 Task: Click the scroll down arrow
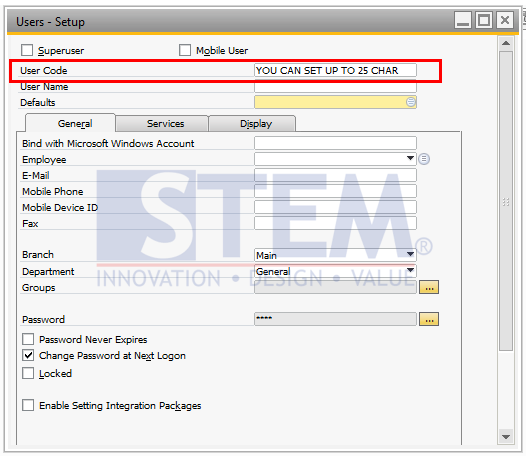click(506, 437)
